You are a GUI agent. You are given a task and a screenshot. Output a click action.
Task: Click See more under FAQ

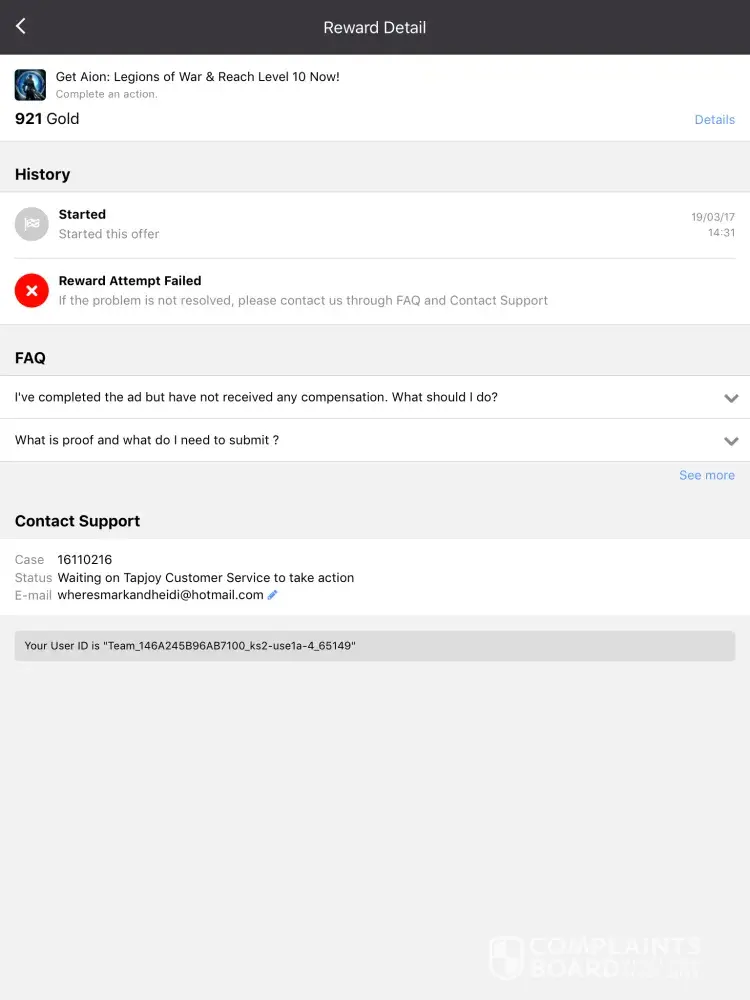click(x=706, y=476)
